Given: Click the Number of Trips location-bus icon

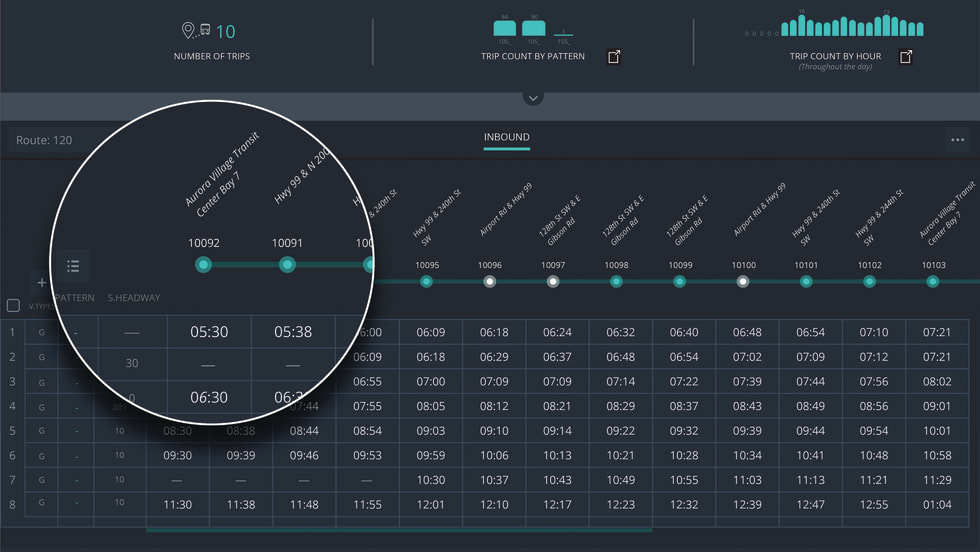Looking at the screenshot, I should [x=197, y=32].
